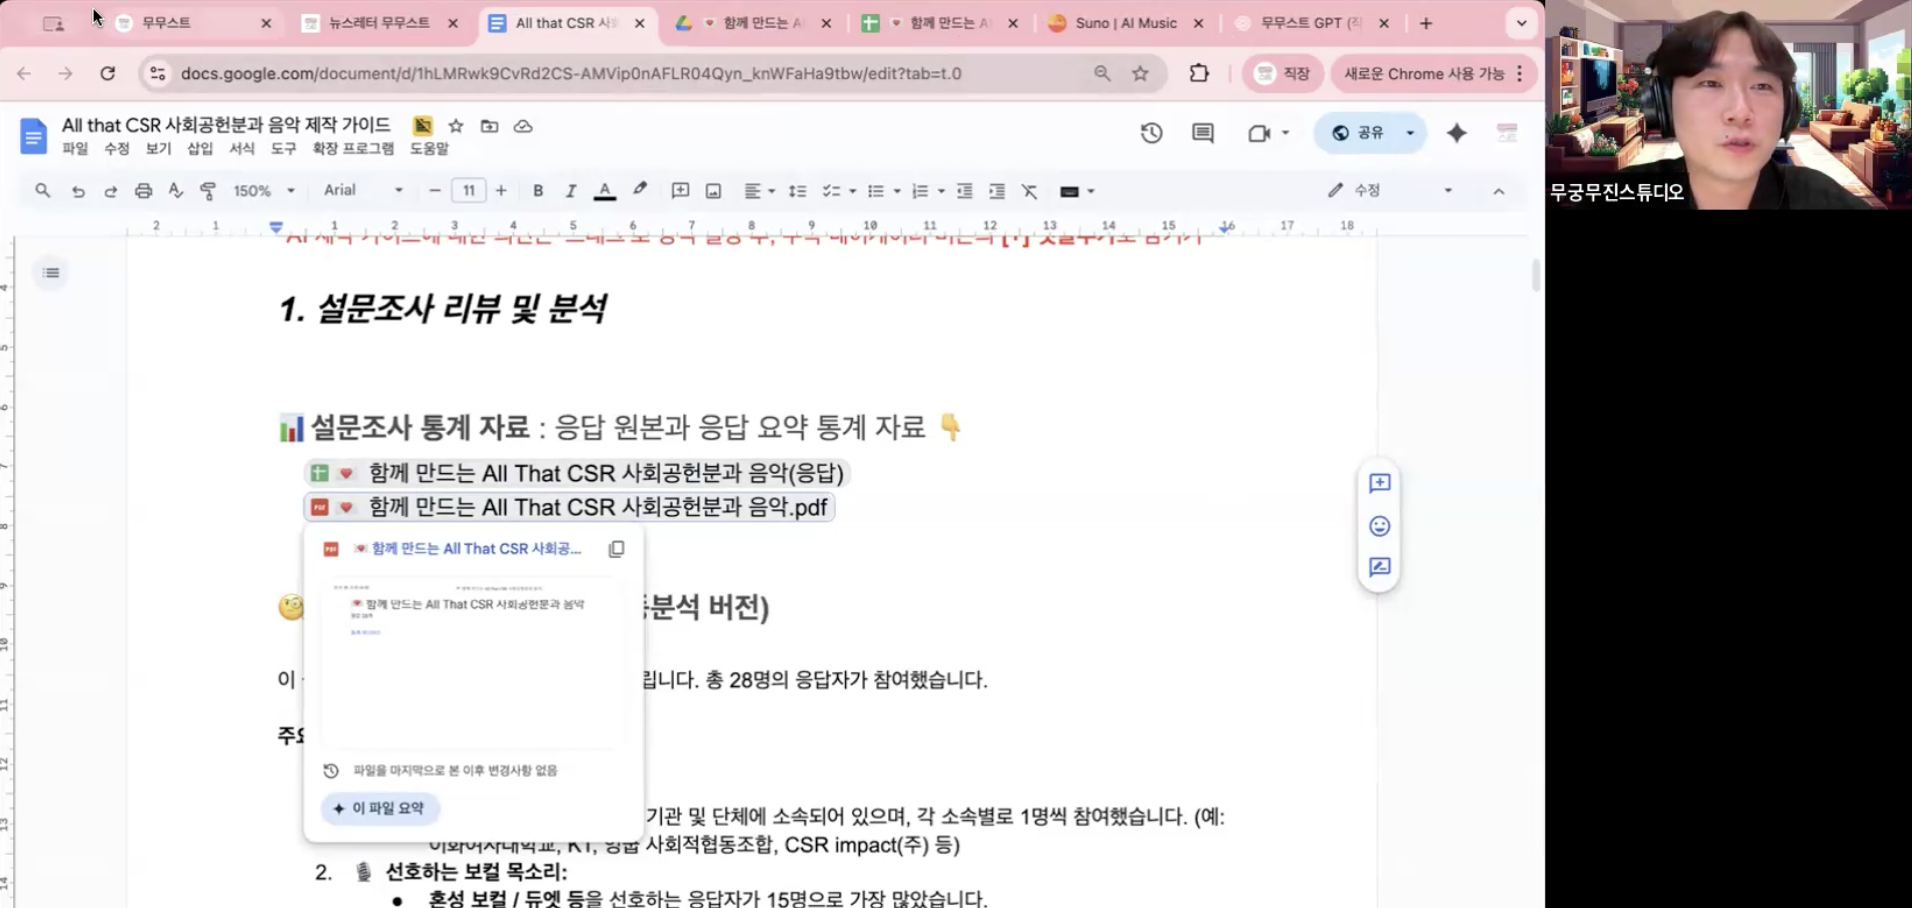Image resolution: width=1912 pixels, height=908 pixels.
Task: Open the comments panel icon
Action: pos(1203,133)
